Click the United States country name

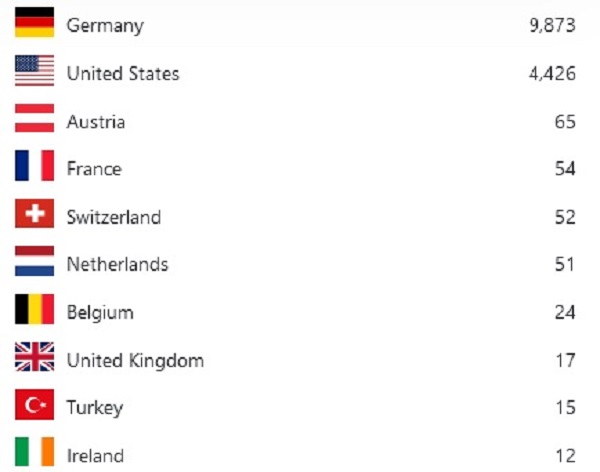pos(123,73)
